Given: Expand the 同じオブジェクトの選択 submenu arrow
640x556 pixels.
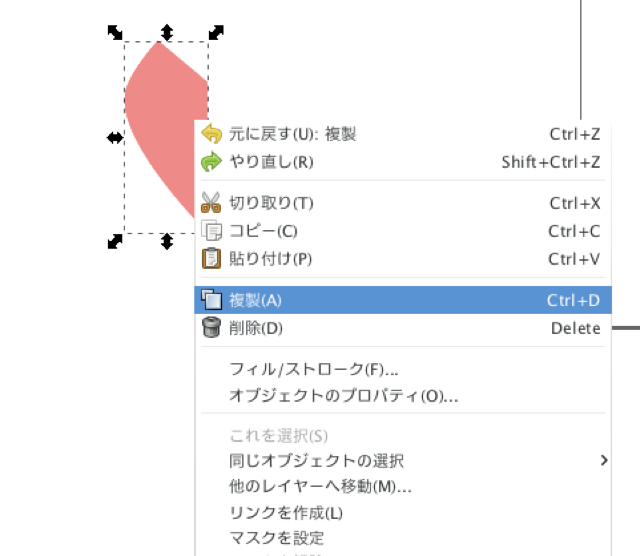Looking at the screenshot, I should 603,461.
